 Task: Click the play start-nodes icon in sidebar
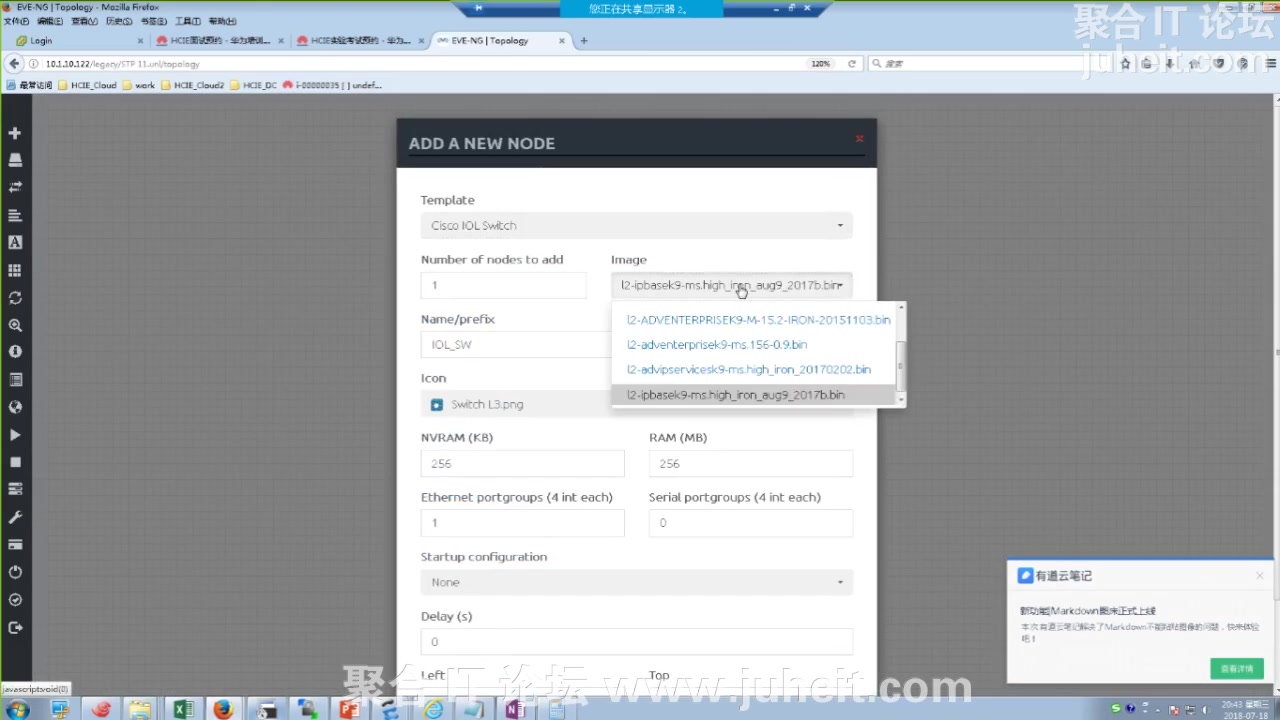pos(15,435)
